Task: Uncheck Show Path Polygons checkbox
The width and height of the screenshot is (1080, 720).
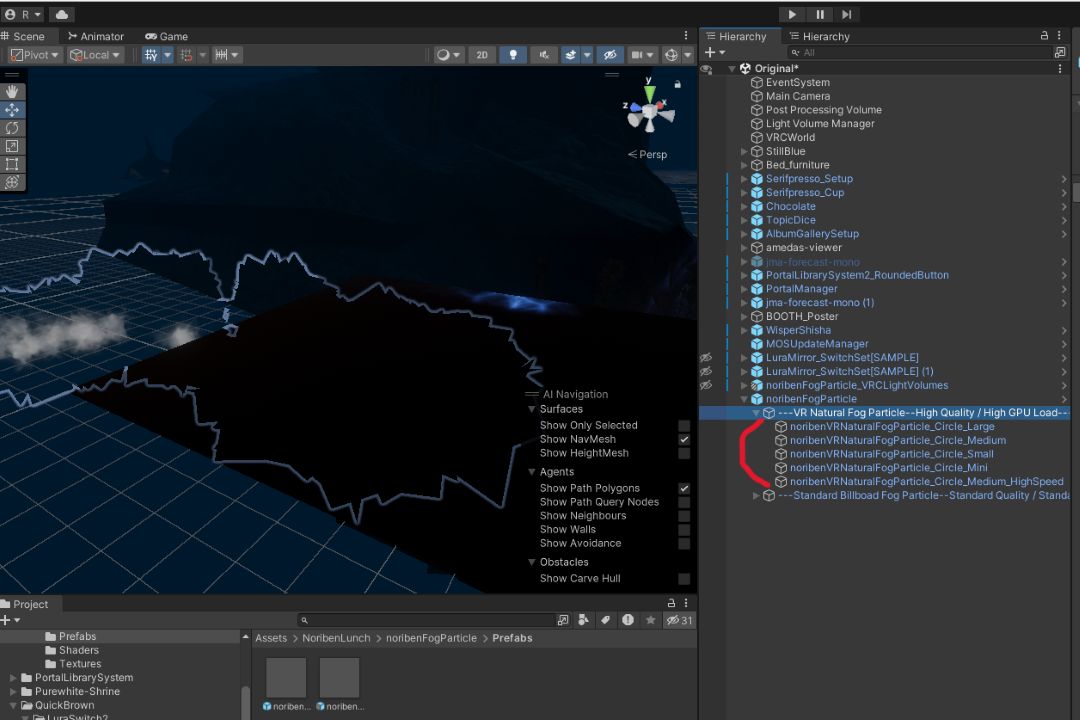Action: point(684,488)
